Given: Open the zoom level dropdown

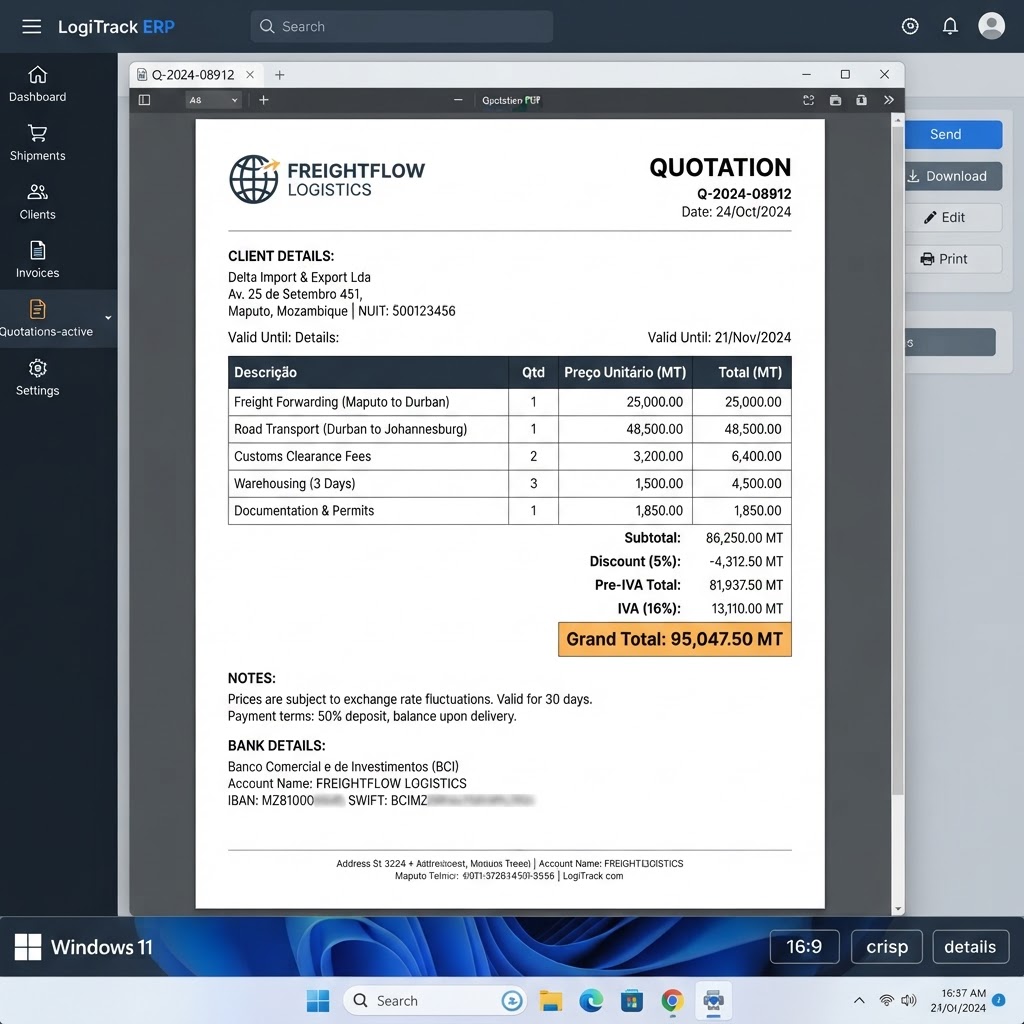Looking at the screenshot, I should point(214,100).
